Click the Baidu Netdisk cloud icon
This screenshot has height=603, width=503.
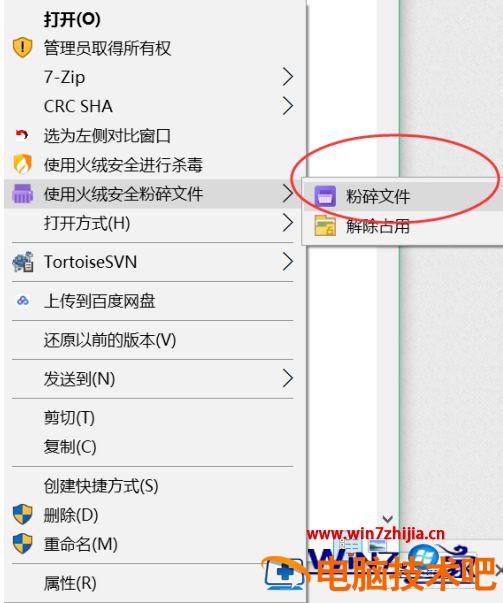23,301
